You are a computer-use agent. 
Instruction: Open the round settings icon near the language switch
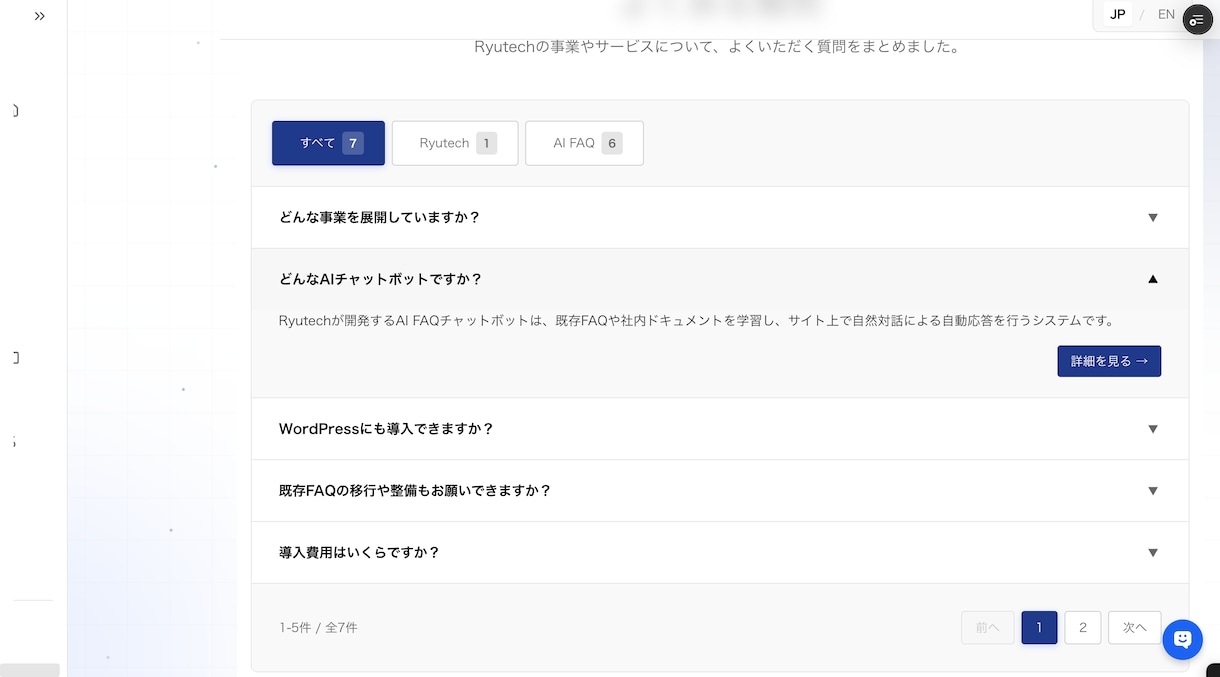1197,20
